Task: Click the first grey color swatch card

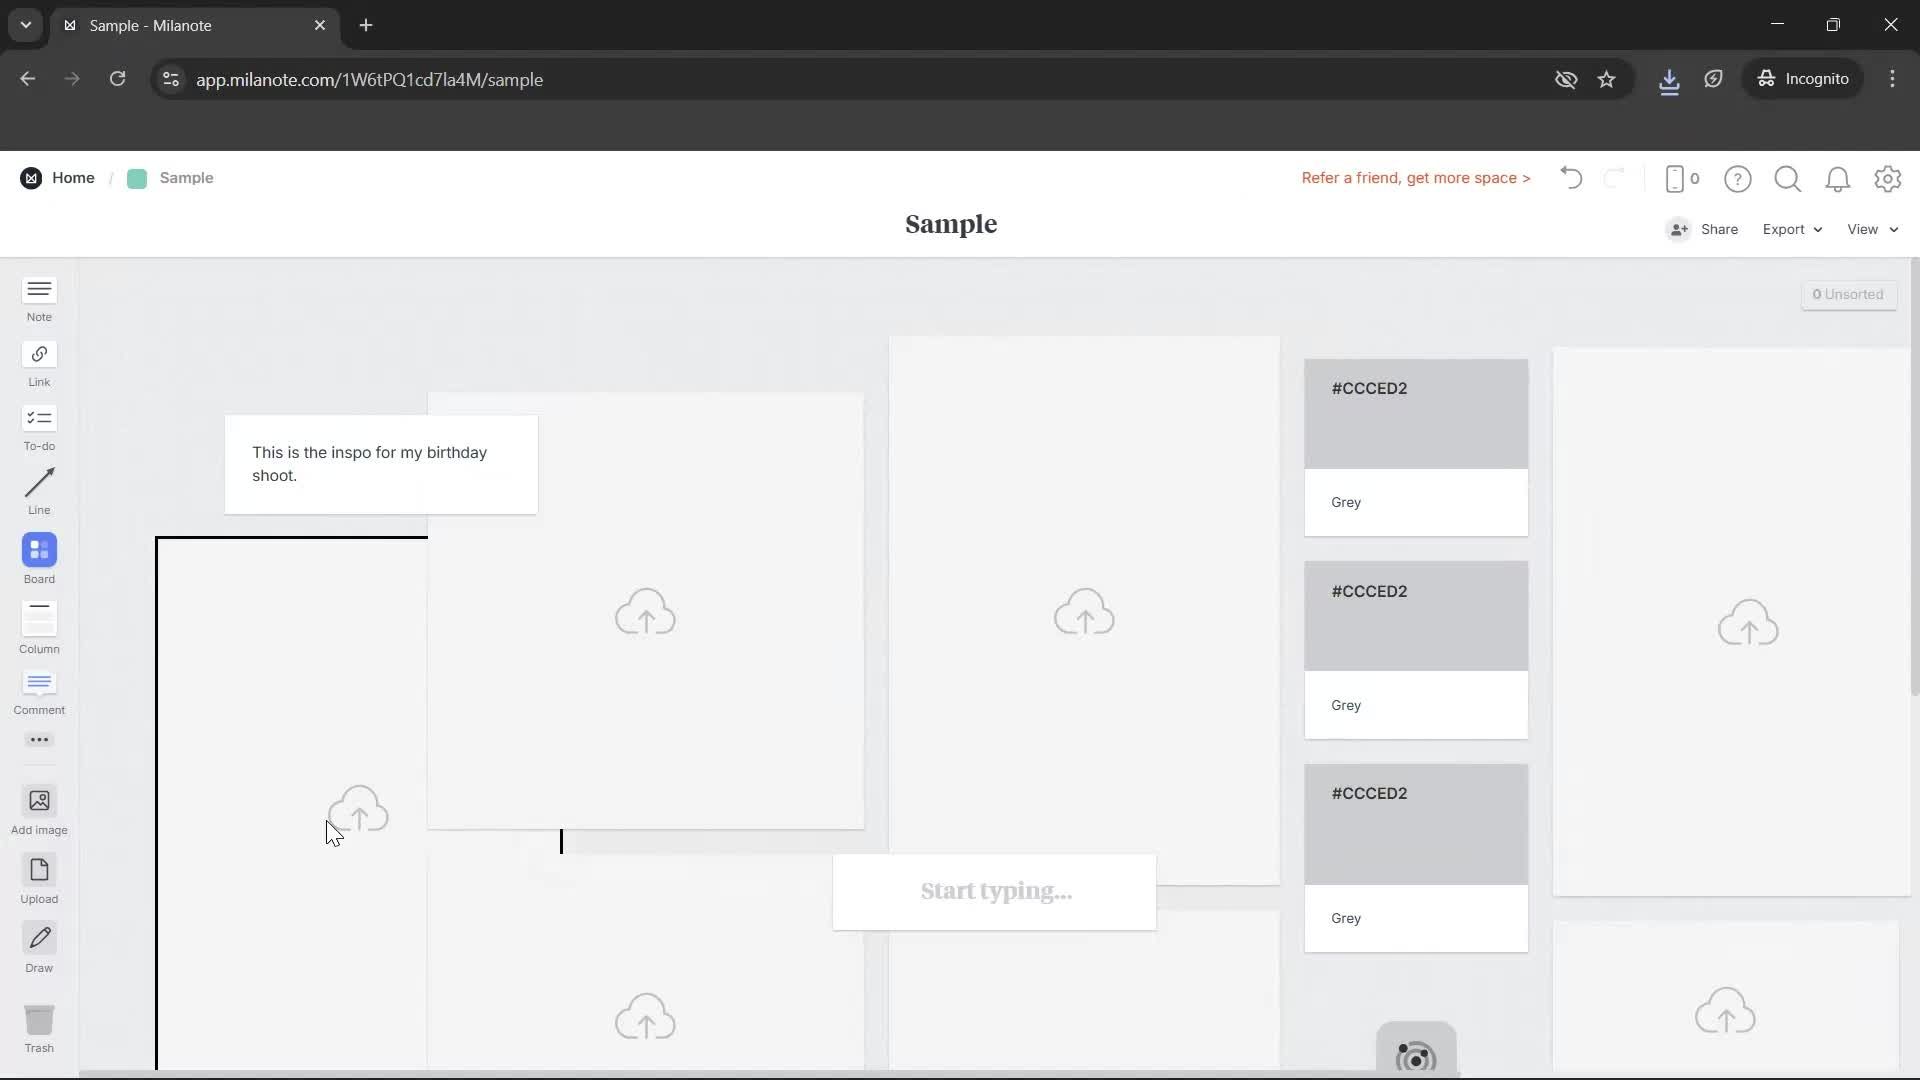Action: coord(1416,447)
